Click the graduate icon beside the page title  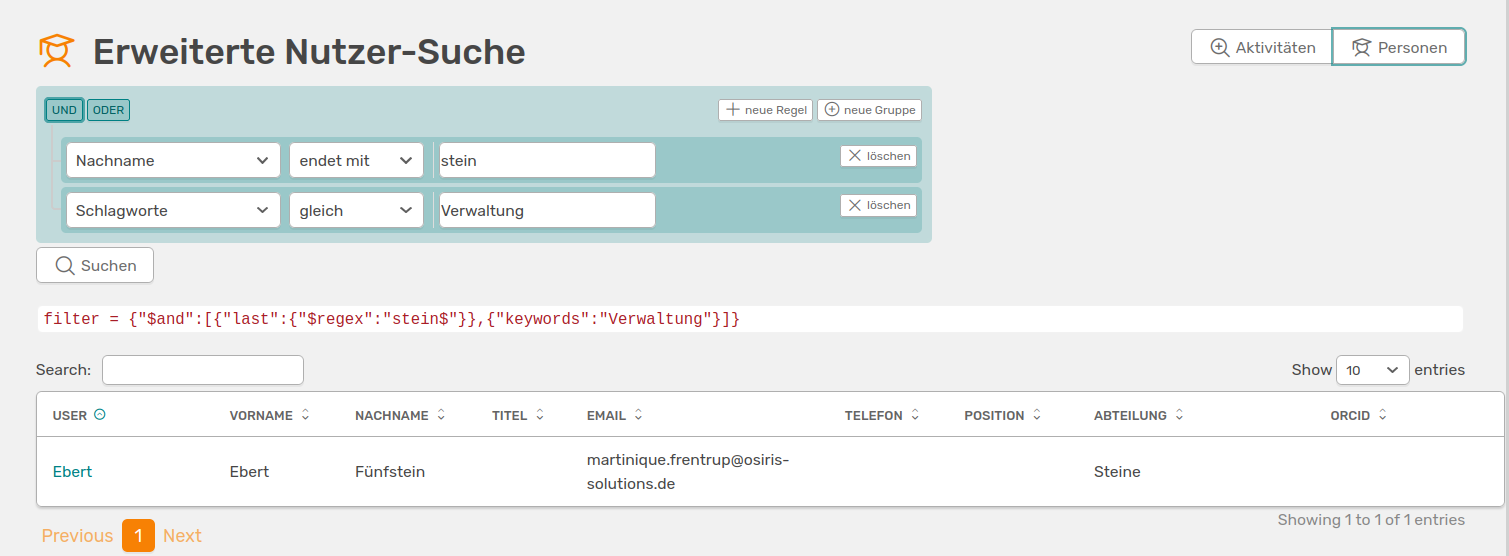[x=57, y=51]
